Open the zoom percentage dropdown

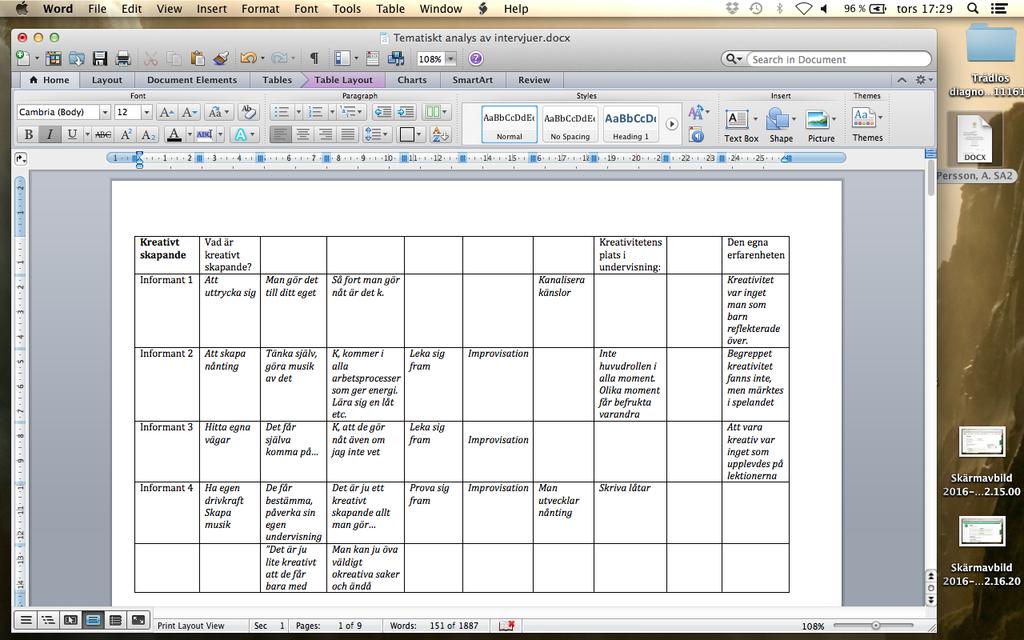[x=451, y=59]
